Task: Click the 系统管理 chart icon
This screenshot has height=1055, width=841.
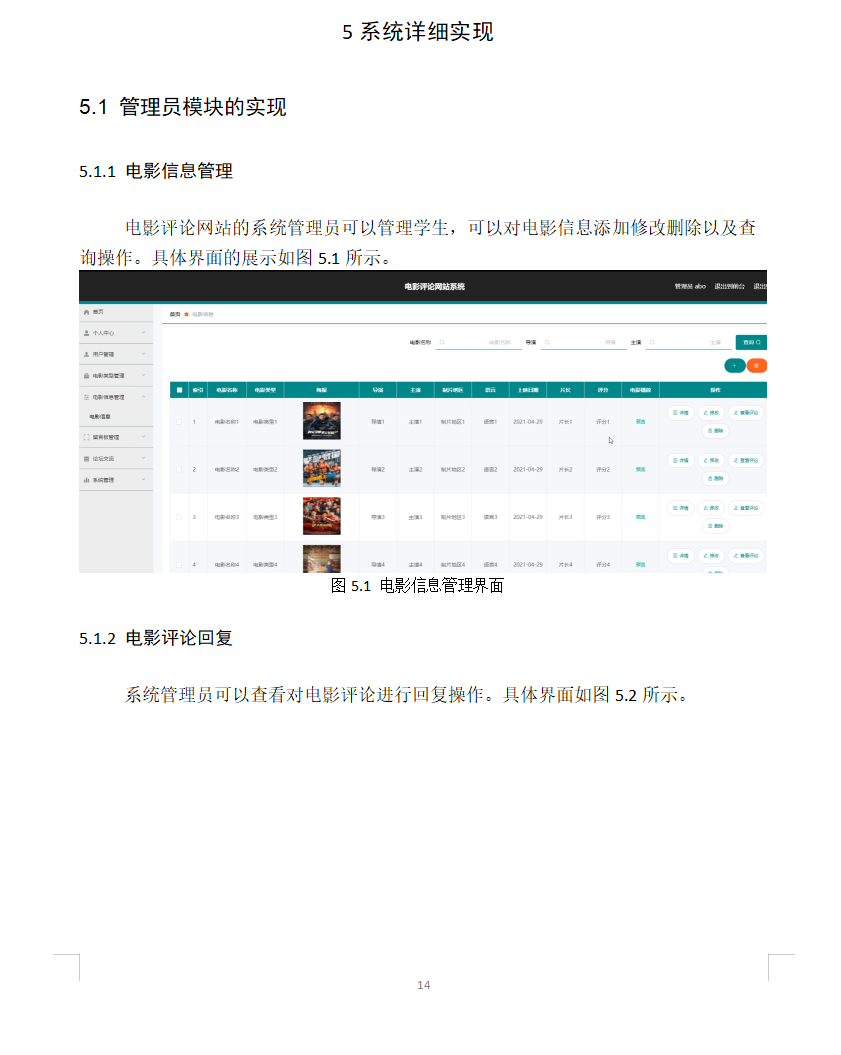Action: tap(85, 478)
